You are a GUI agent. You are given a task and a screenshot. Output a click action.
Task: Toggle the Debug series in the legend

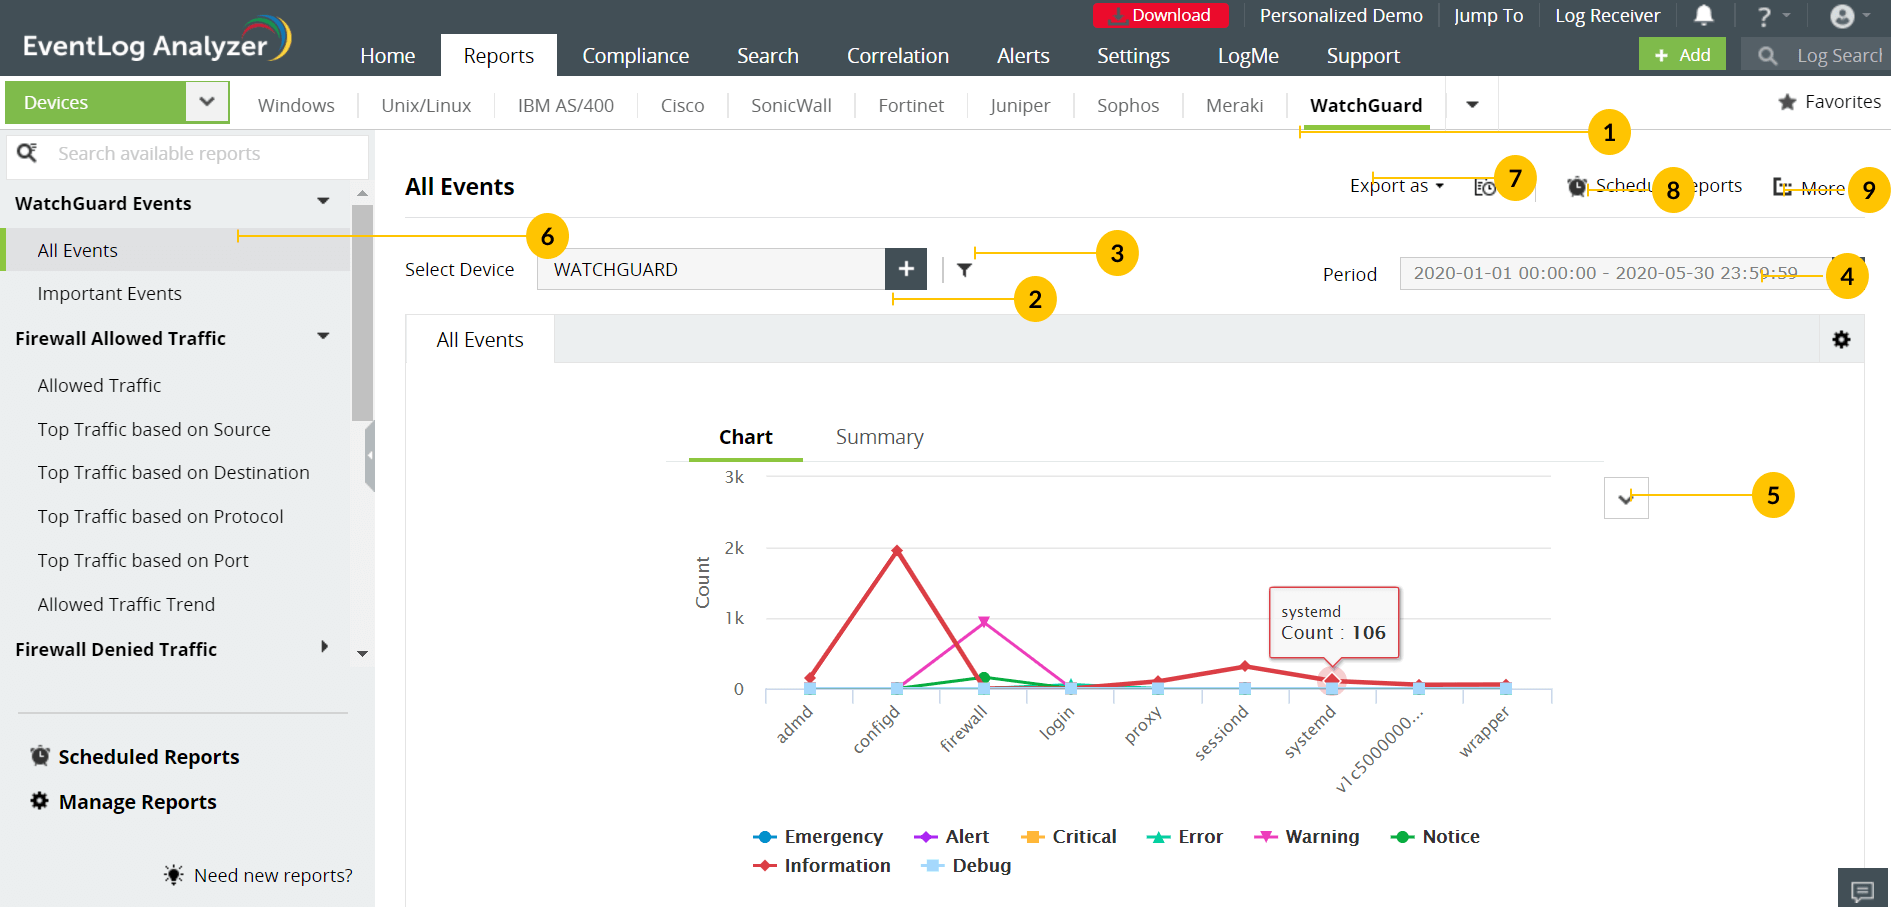pos(966,866)
